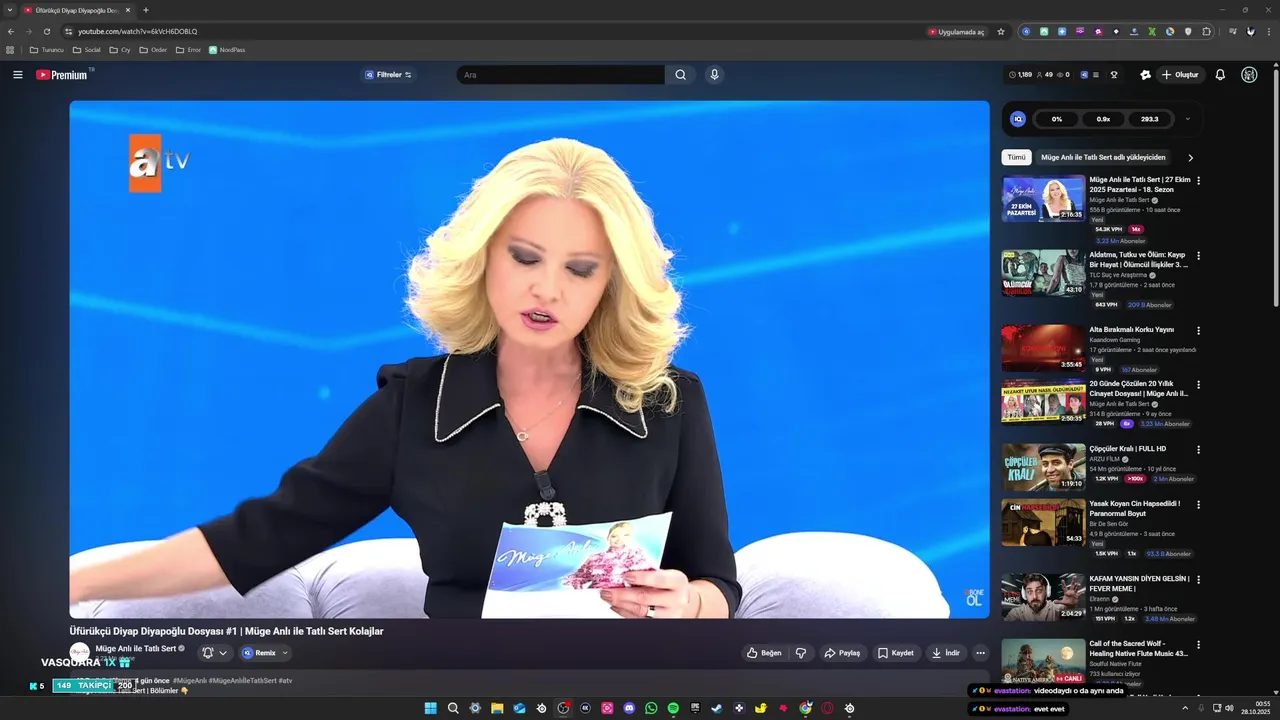Image resolution: width=1280 pixels, height=720 pixels.
Task: Open 'Yasak Koyan Cin Hapsedildi' video
Action: pyautogui.click(x=1135, y=508)
